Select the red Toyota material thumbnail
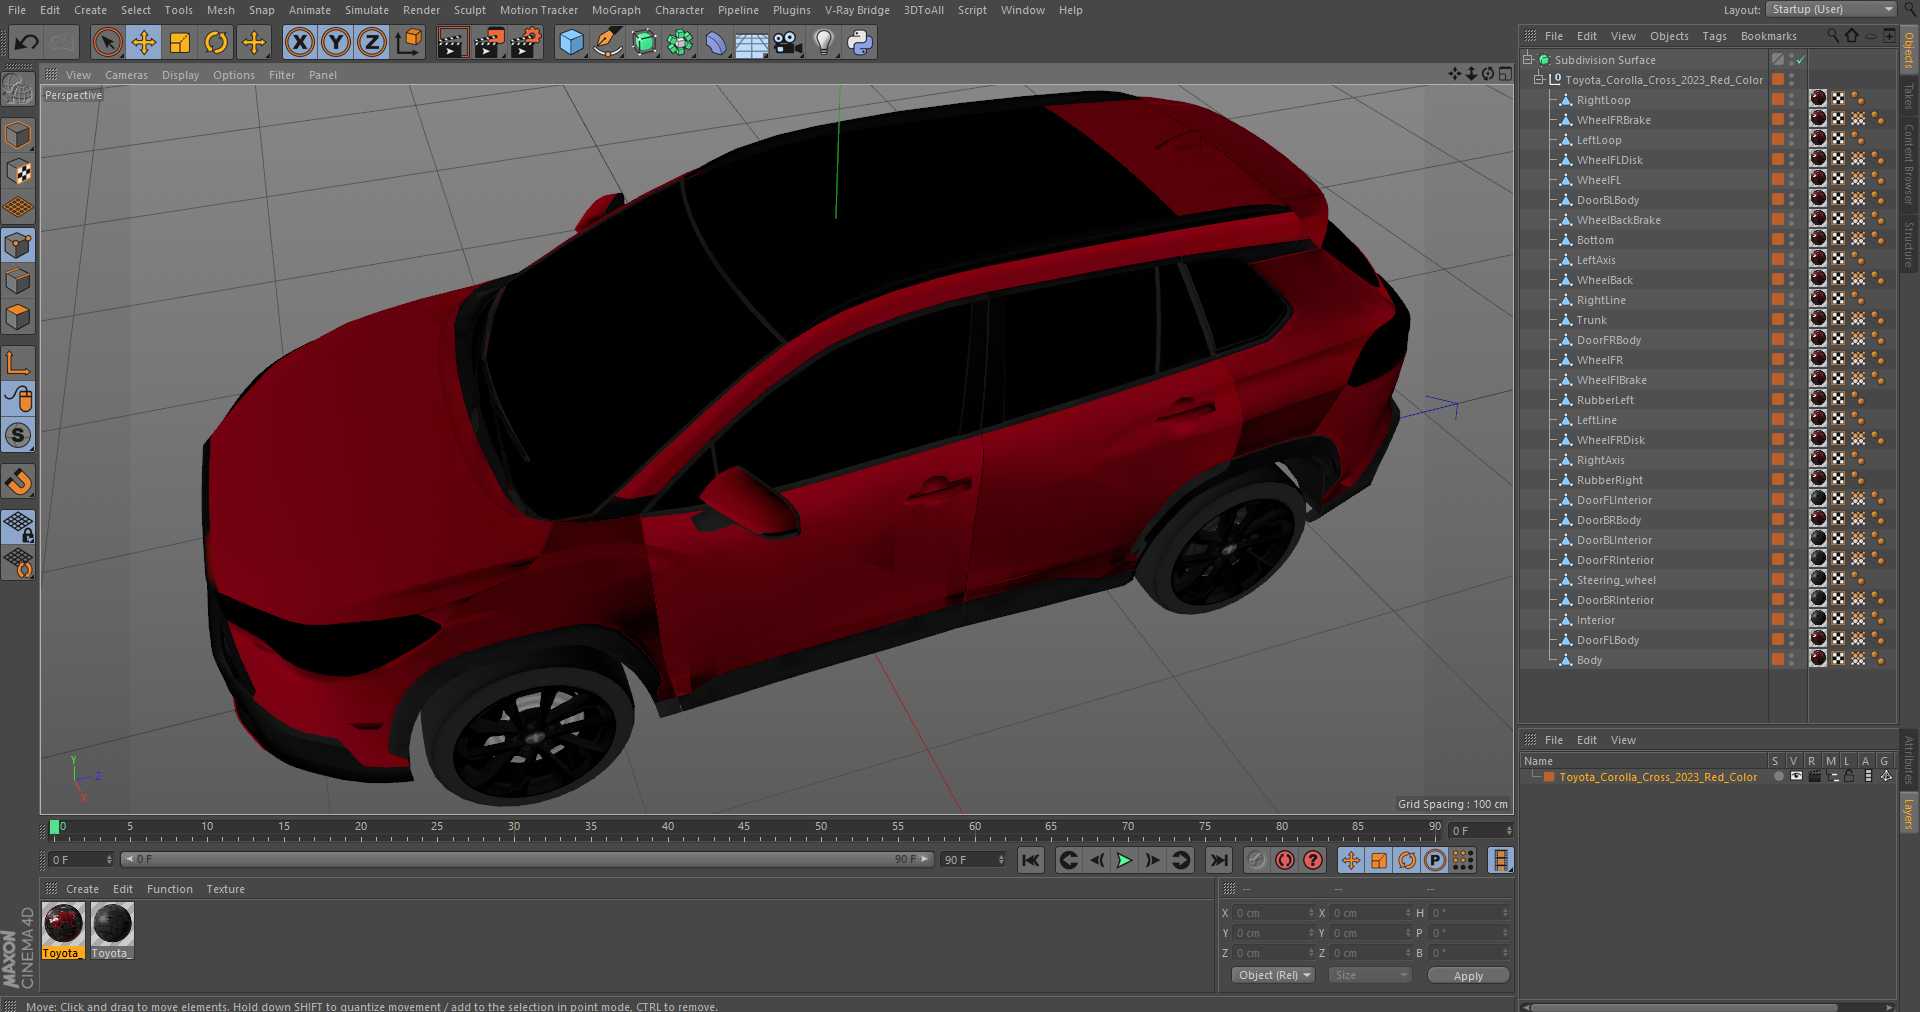This screenshot has height=1012, width=1920. pos(63,924)
